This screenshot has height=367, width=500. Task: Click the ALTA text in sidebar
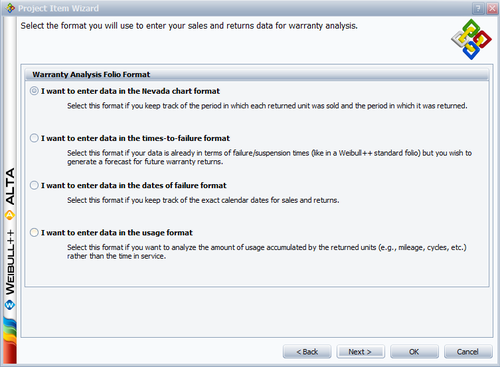tap(10, 186)
